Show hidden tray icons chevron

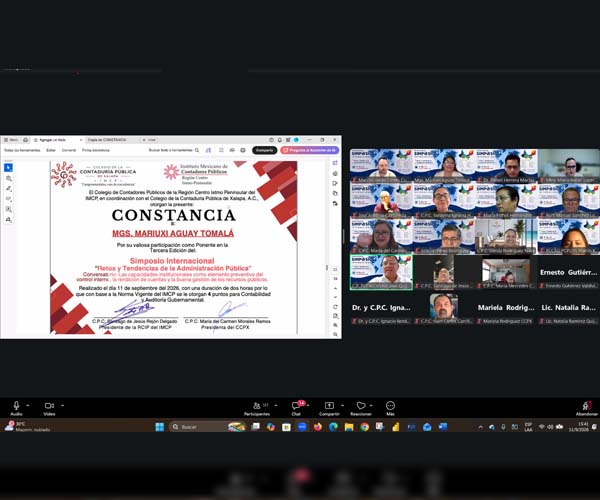(x=481, y=427)
